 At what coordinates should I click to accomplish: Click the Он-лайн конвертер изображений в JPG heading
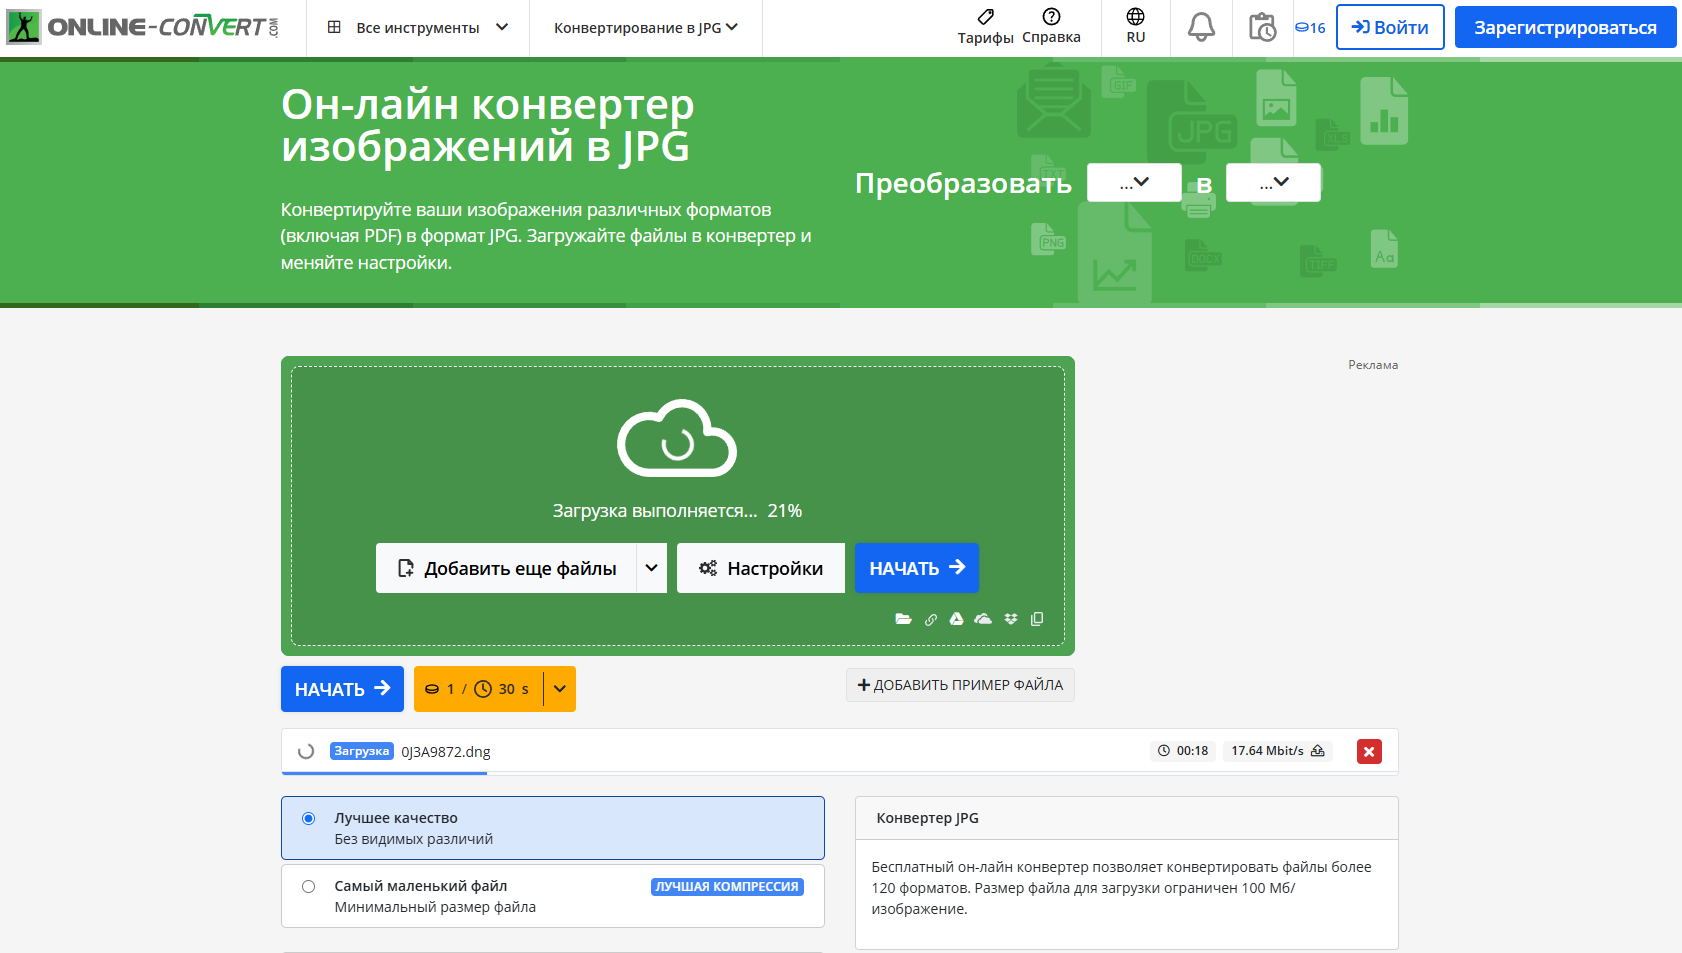(487, 125)
